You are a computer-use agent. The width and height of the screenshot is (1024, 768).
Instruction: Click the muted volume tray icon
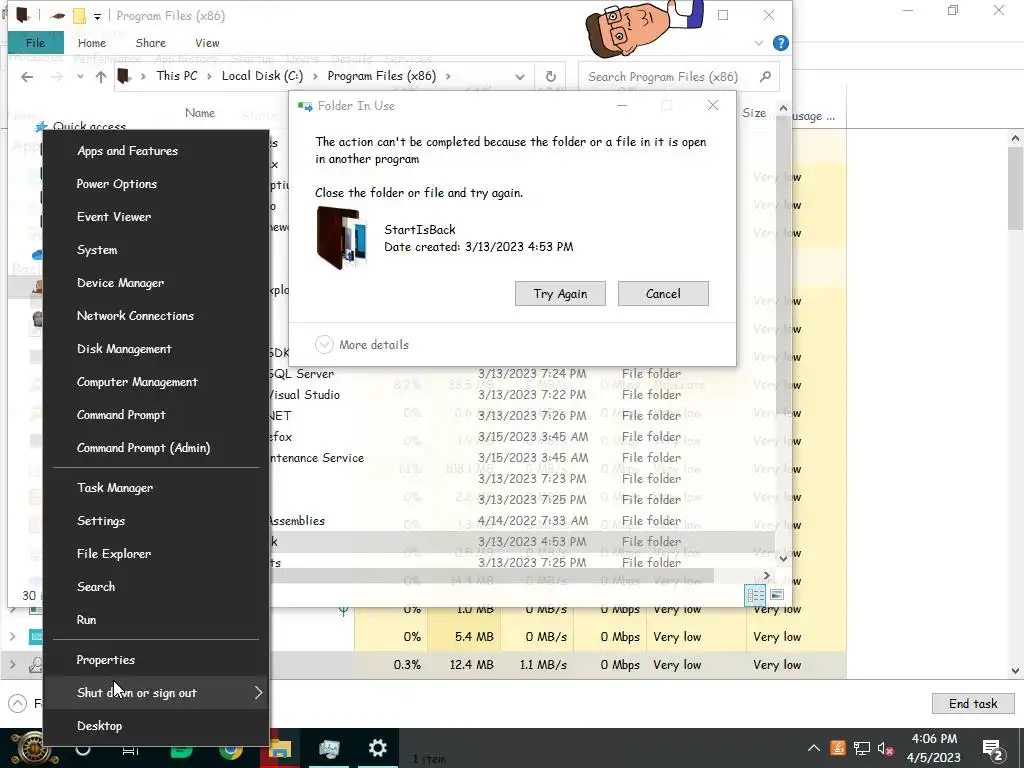click(886, 748)
